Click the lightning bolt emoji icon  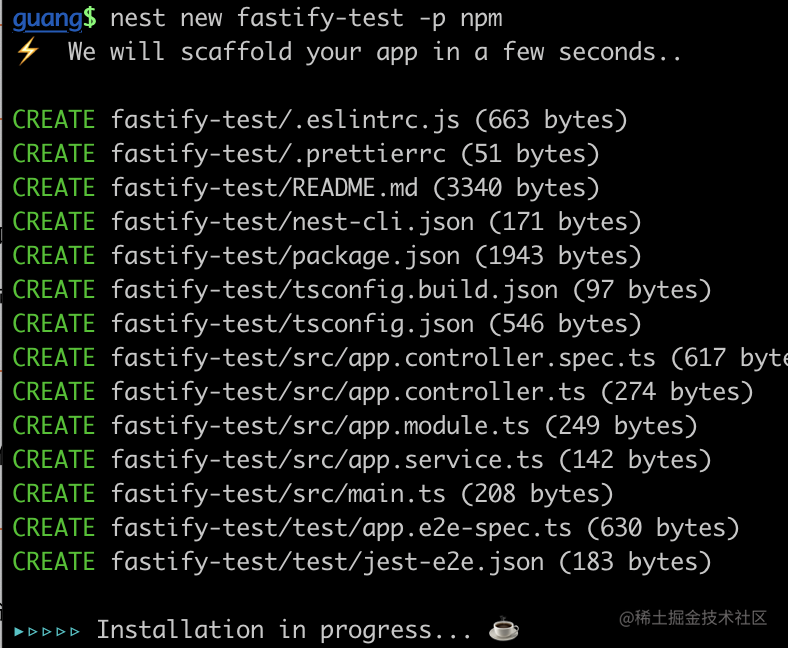click(28, 51)
